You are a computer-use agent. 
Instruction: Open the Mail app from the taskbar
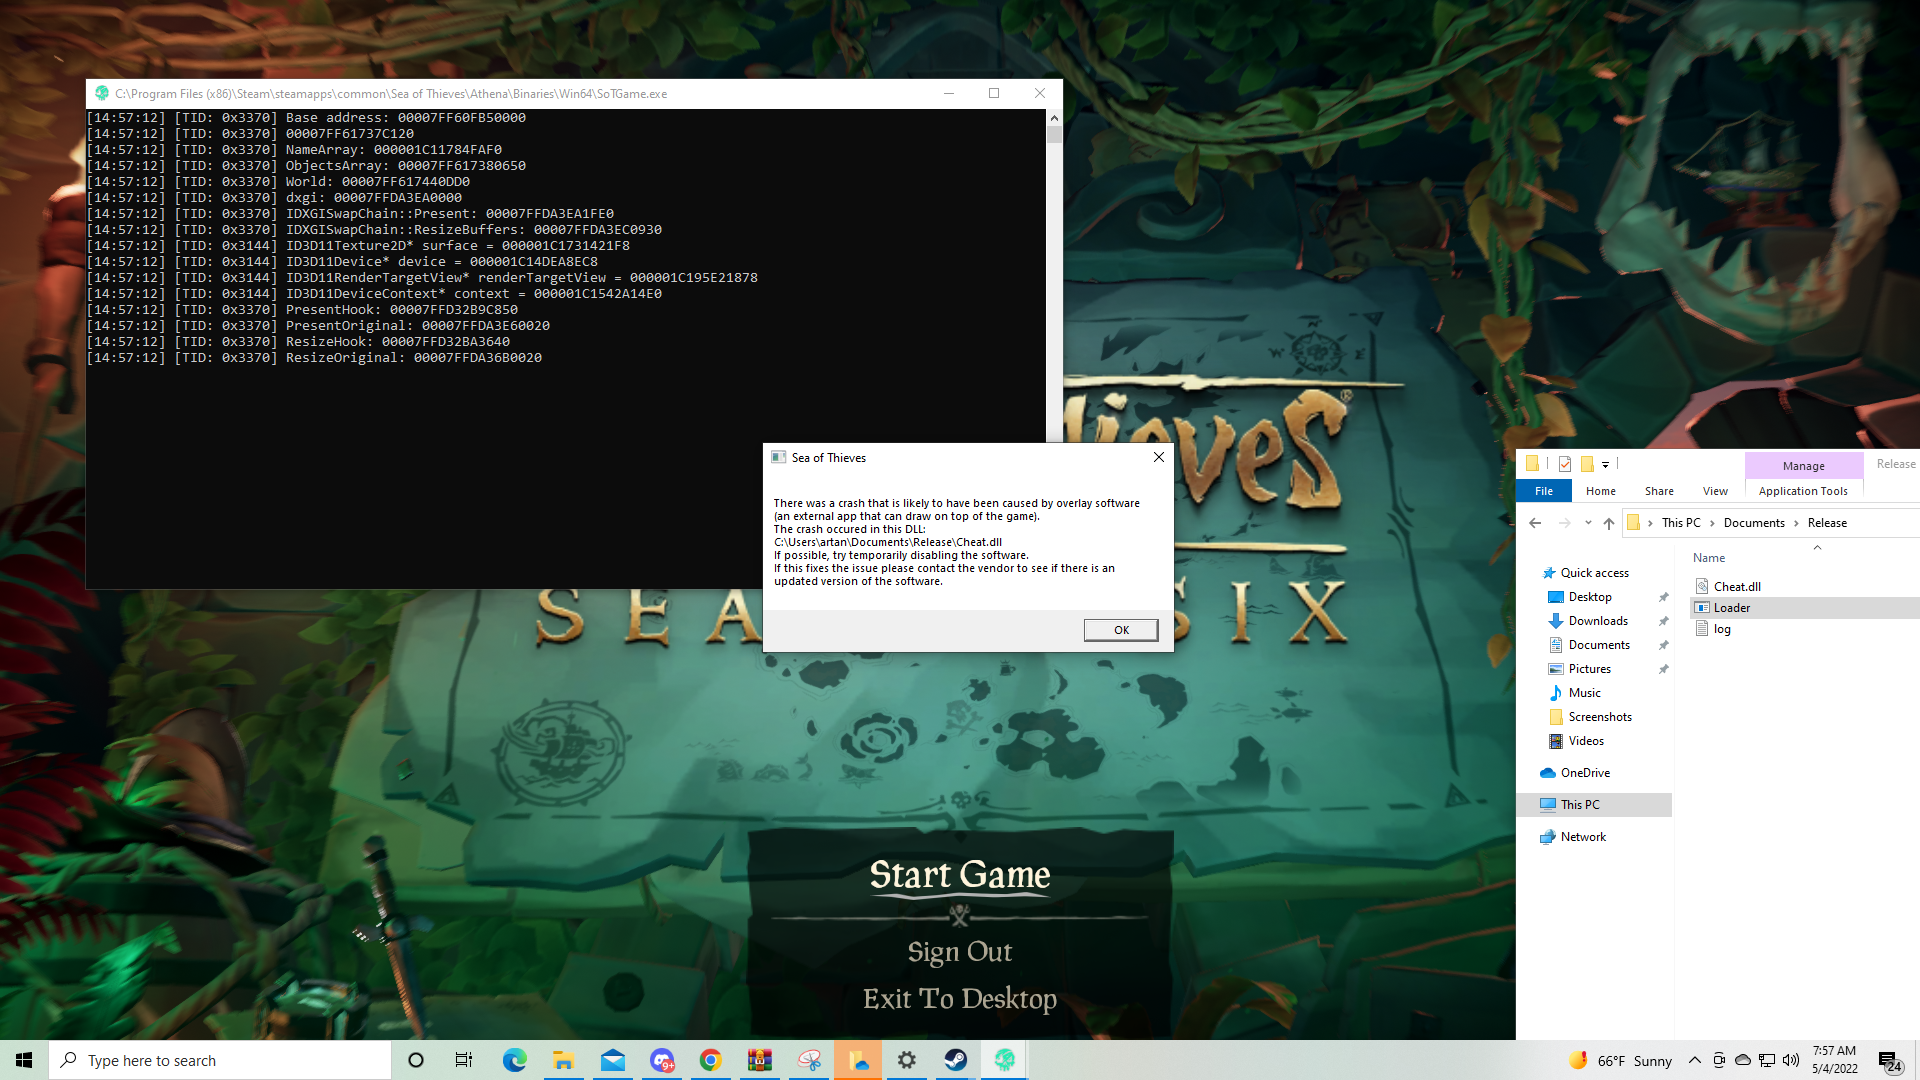[612, 1060]
